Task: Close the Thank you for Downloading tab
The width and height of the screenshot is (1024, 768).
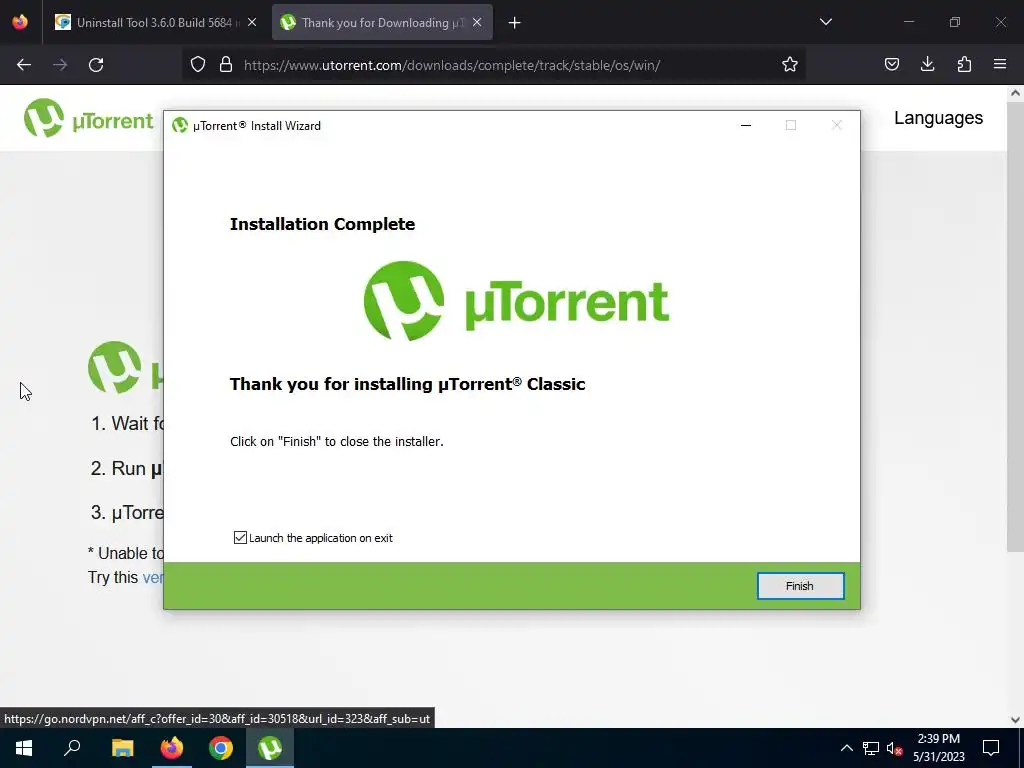Action: tap(477, 23)
